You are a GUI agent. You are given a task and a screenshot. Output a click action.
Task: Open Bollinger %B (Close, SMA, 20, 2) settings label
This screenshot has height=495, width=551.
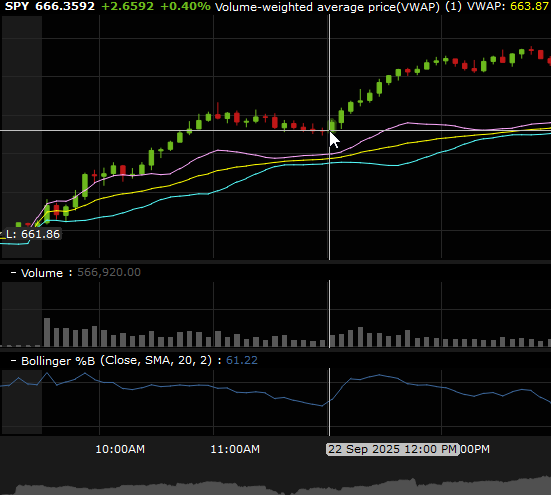tap(116, 360)
